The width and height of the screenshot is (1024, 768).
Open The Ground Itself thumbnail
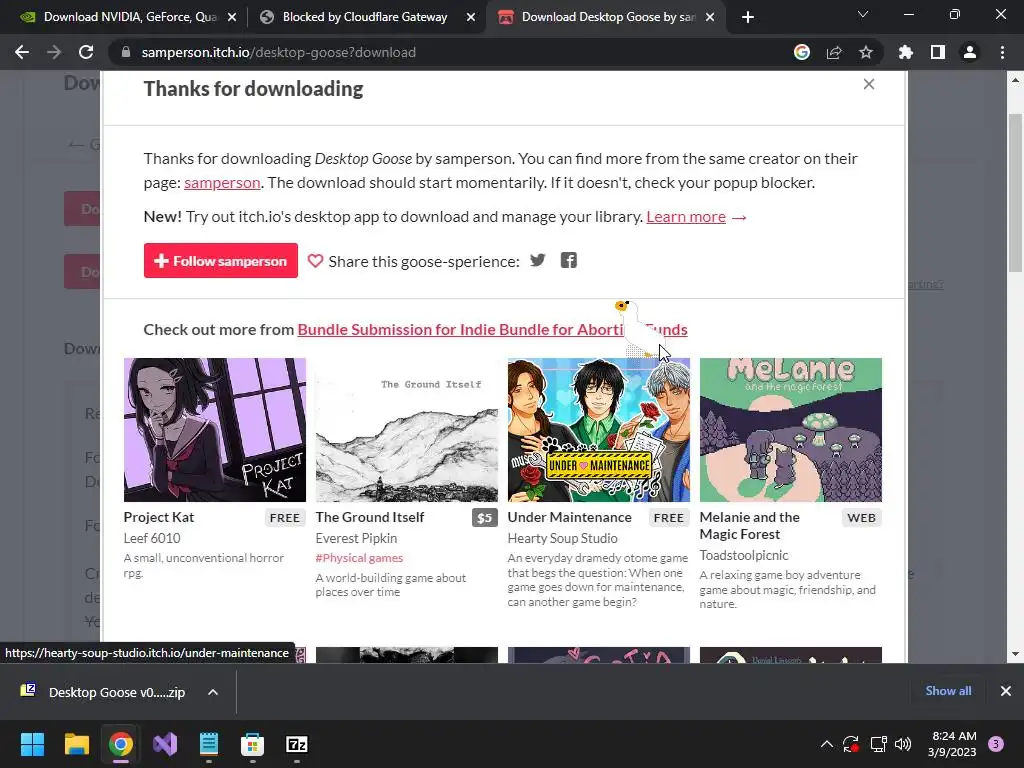click(407, 430)
